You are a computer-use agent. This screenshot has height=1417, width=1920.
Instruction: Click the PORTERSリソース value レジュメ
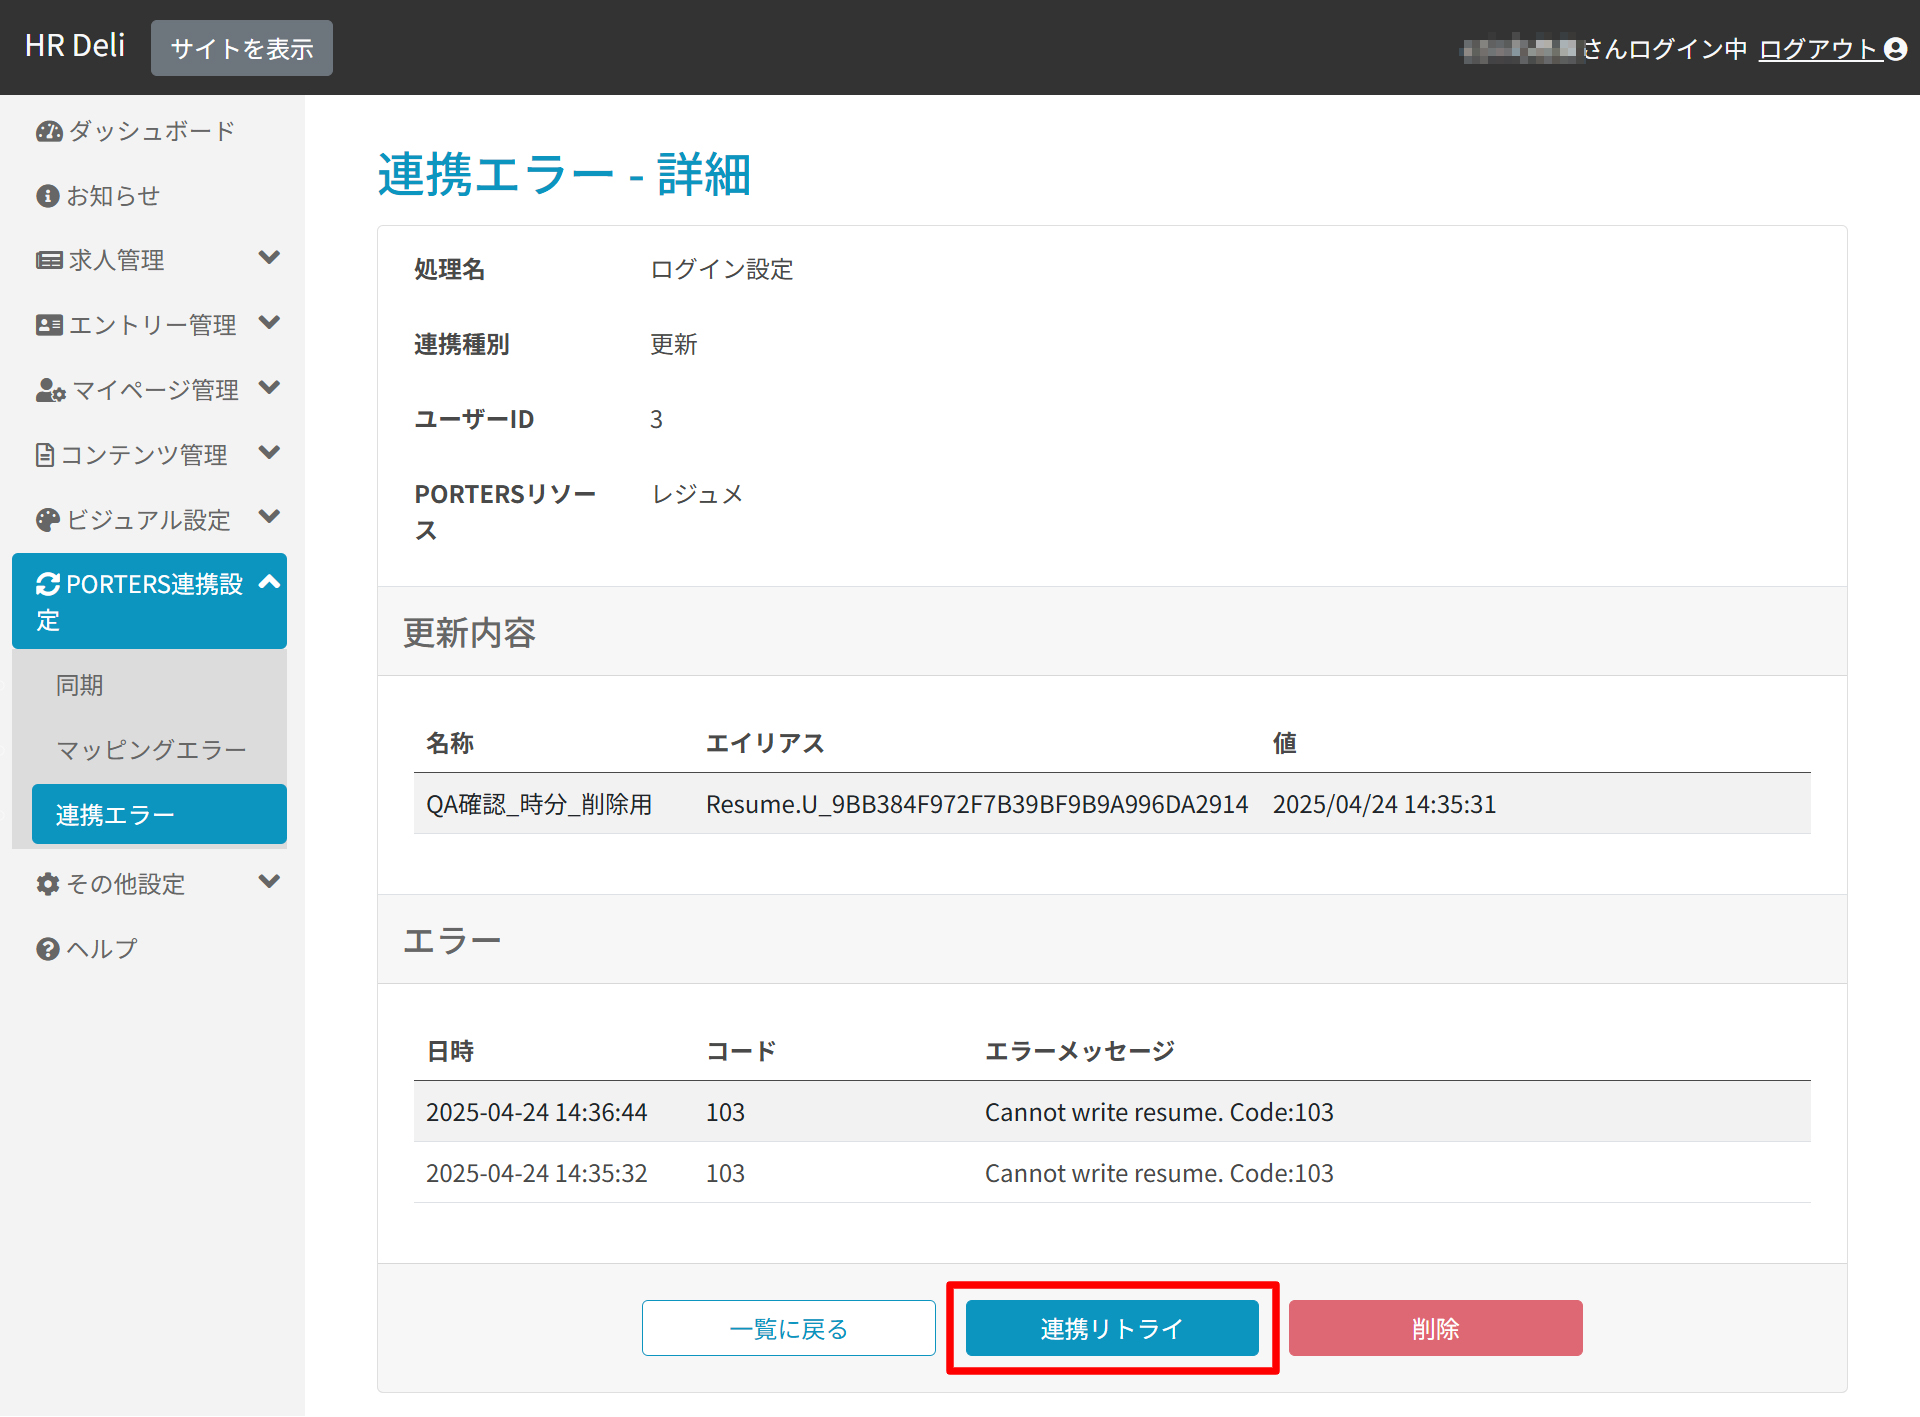(x=698, y=495)
